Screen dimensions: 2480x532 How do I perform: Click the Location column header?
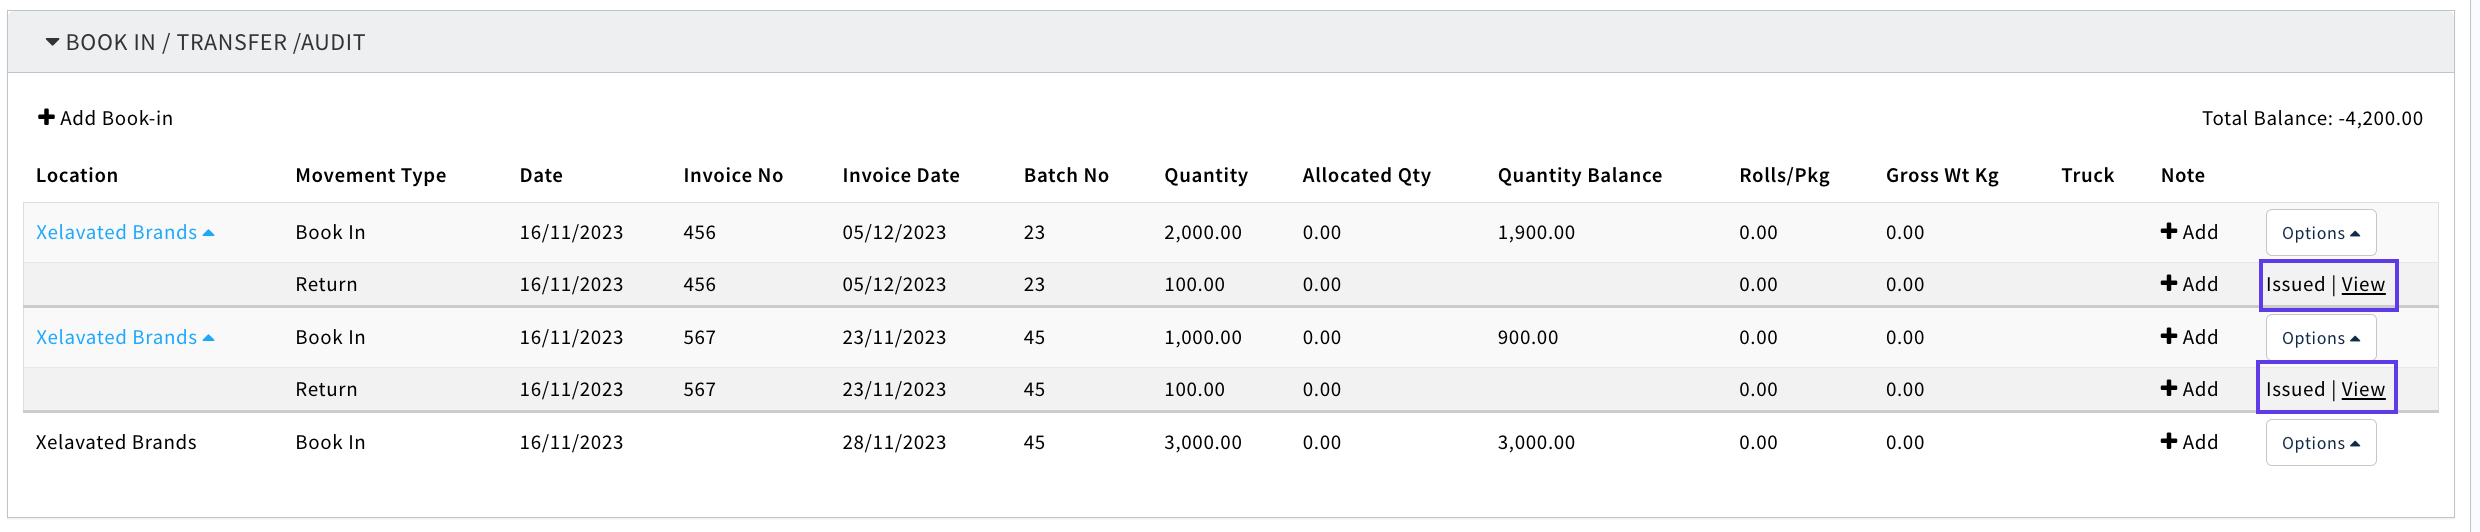(x=77, y=175)
